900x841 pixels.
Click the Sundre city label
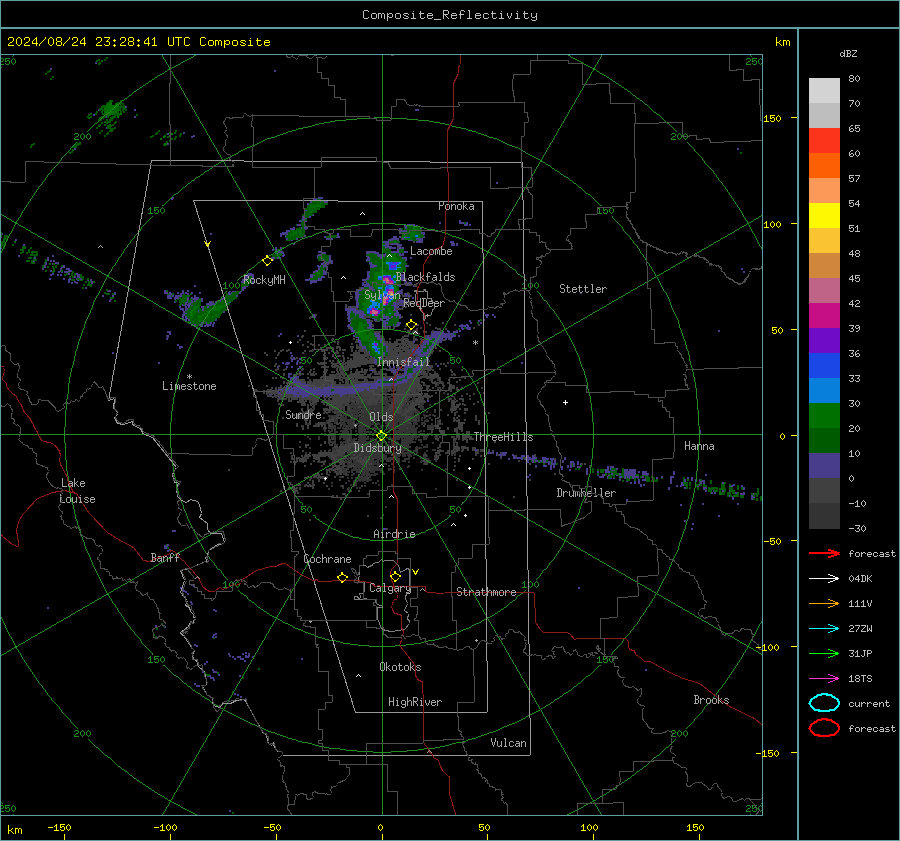point(303,415)
